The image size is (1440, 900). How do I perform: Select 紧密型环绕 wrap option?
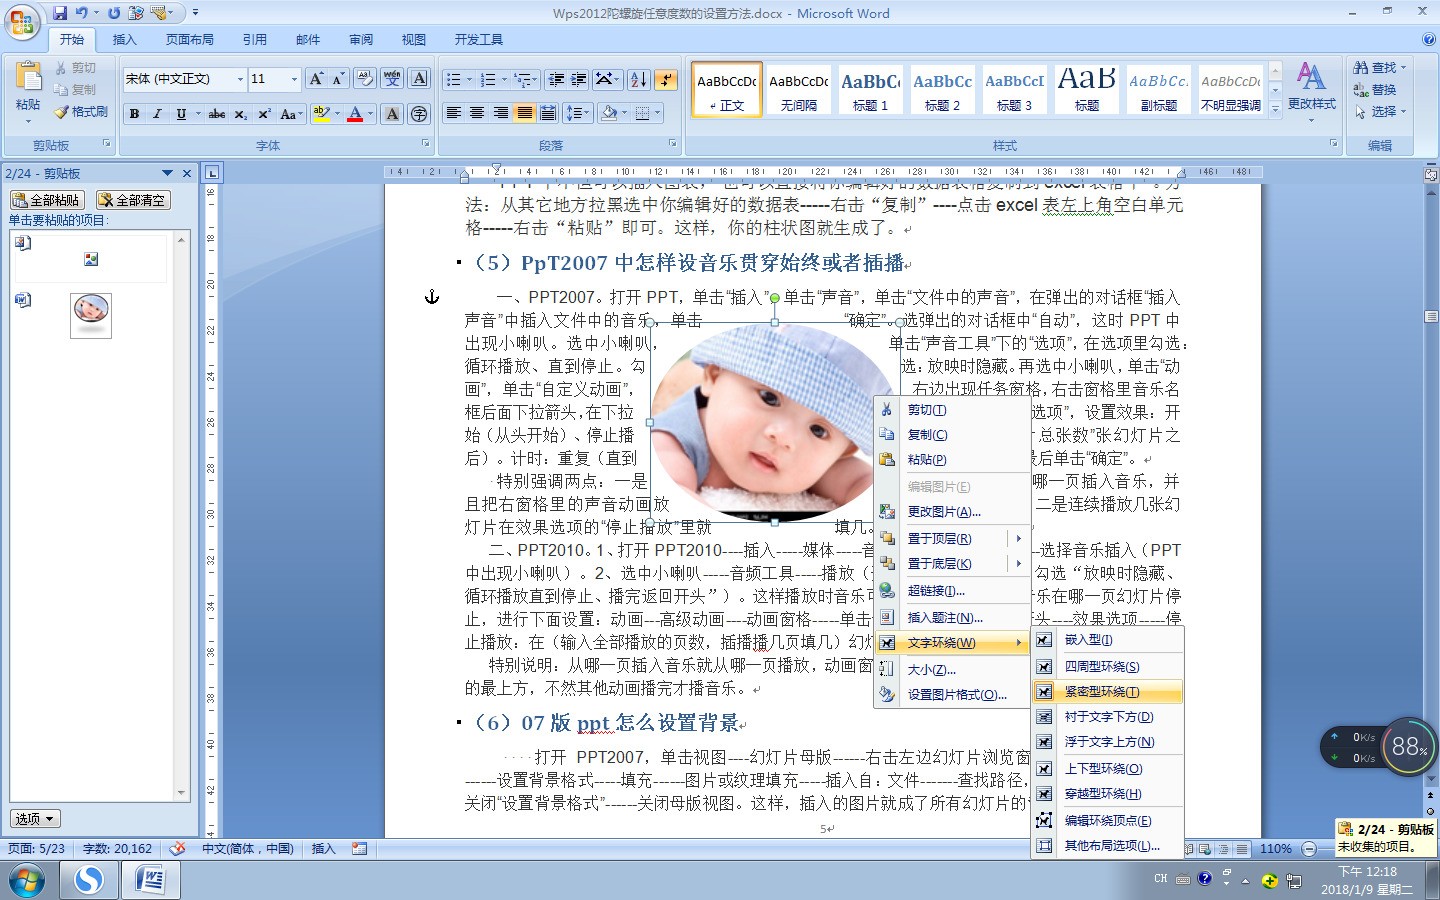coord(1107,692)
